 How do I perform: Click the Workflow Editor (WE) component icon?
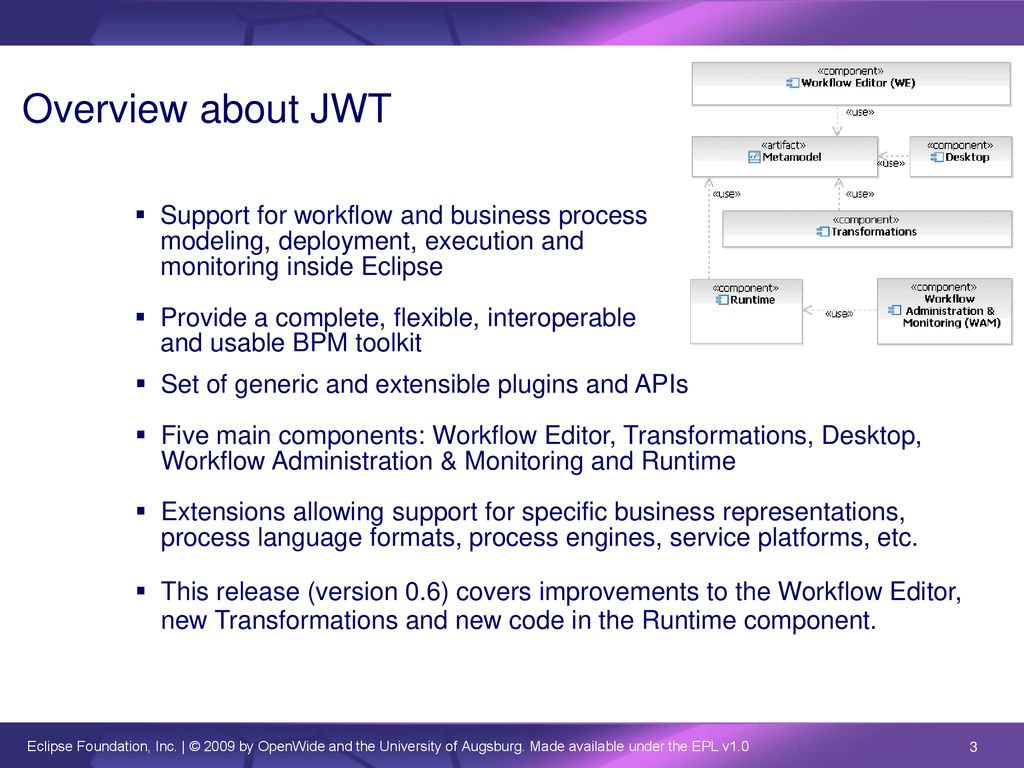point(792,83)
